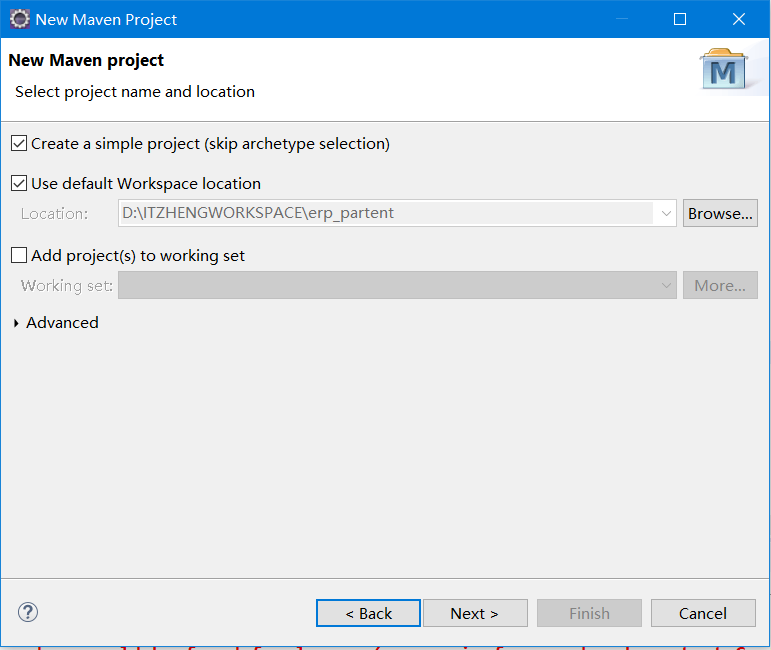Click the Browse... button

720,213
